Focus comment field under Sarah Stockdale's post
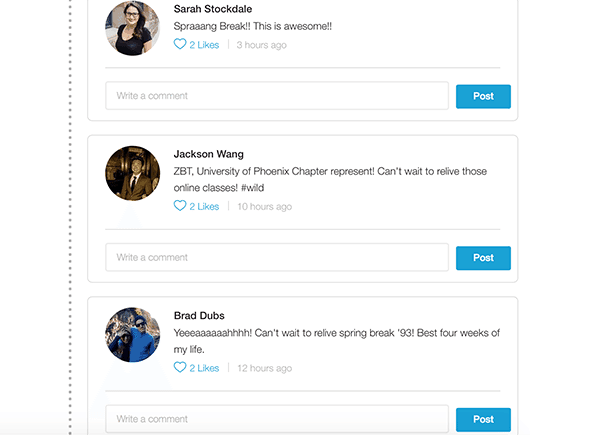Image resolution: width=600 pixels, height=435 pixels. tap(277, 96)
